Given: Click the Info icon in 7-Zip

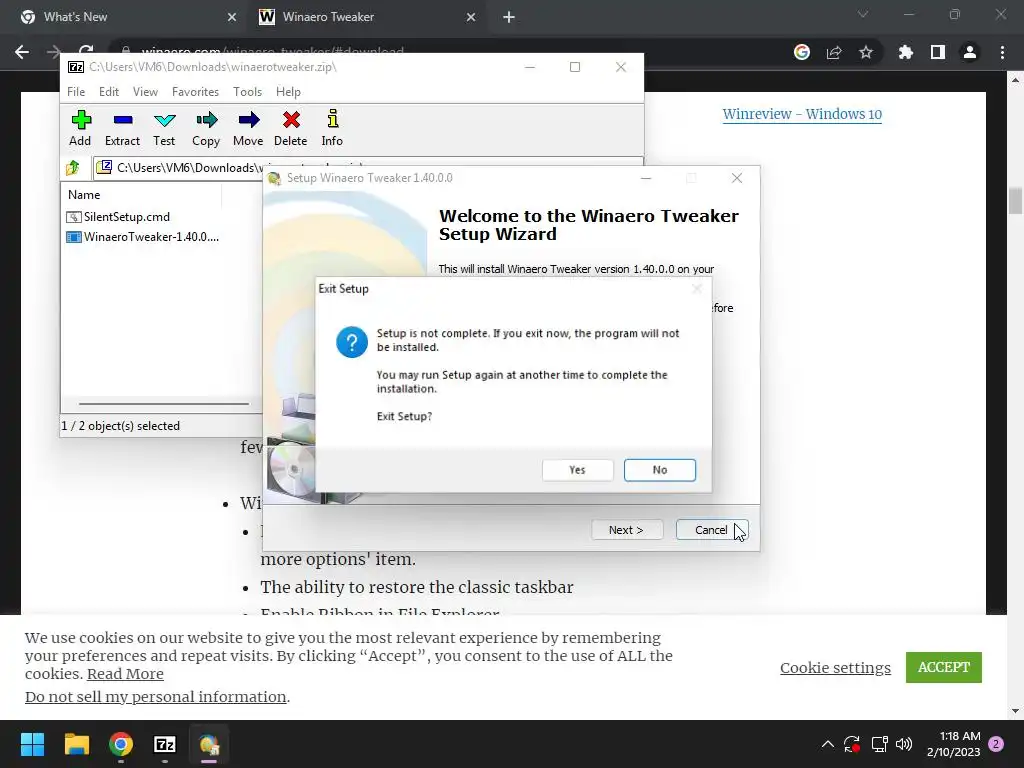Looking at the screenshot, I should 332,128.
